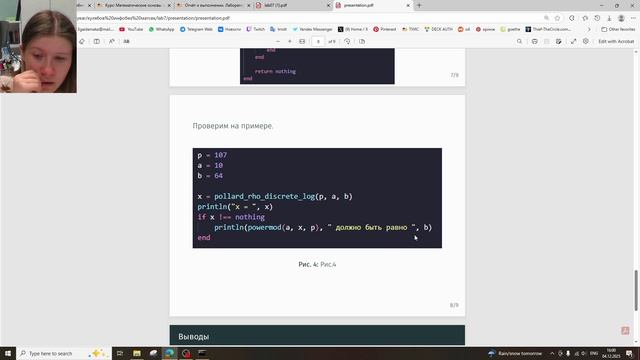Show hidden system tray icons
The height and width of the screenshot is (360, 640).
552,353
